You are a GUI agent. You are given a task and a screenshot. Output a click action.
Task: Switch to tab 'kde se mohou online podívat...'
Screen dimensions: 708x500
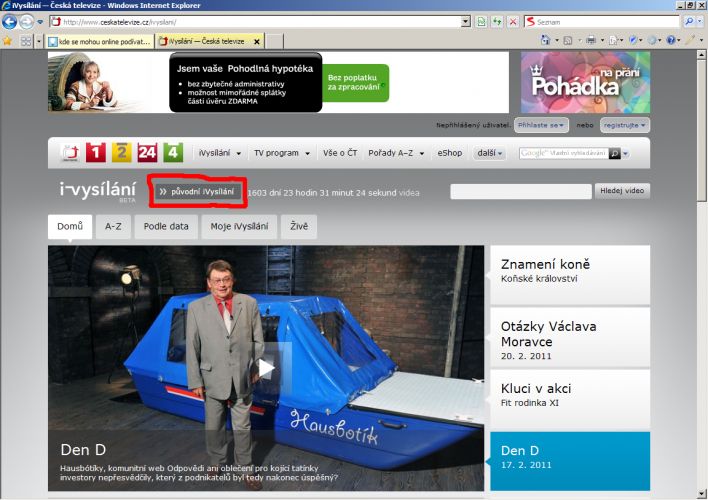click(x=99, y=41)
